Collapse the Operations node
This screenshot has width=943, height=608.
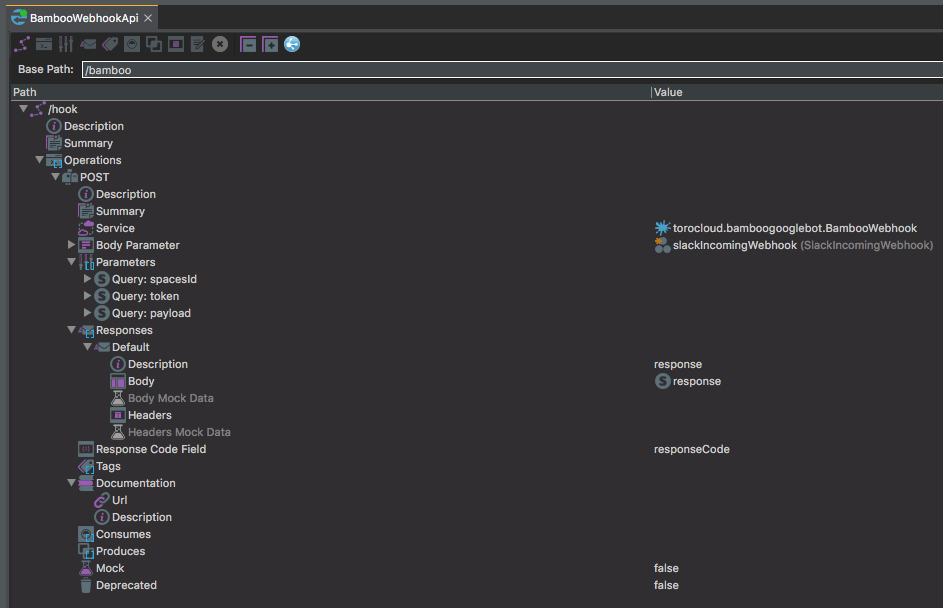click(39, 160)
